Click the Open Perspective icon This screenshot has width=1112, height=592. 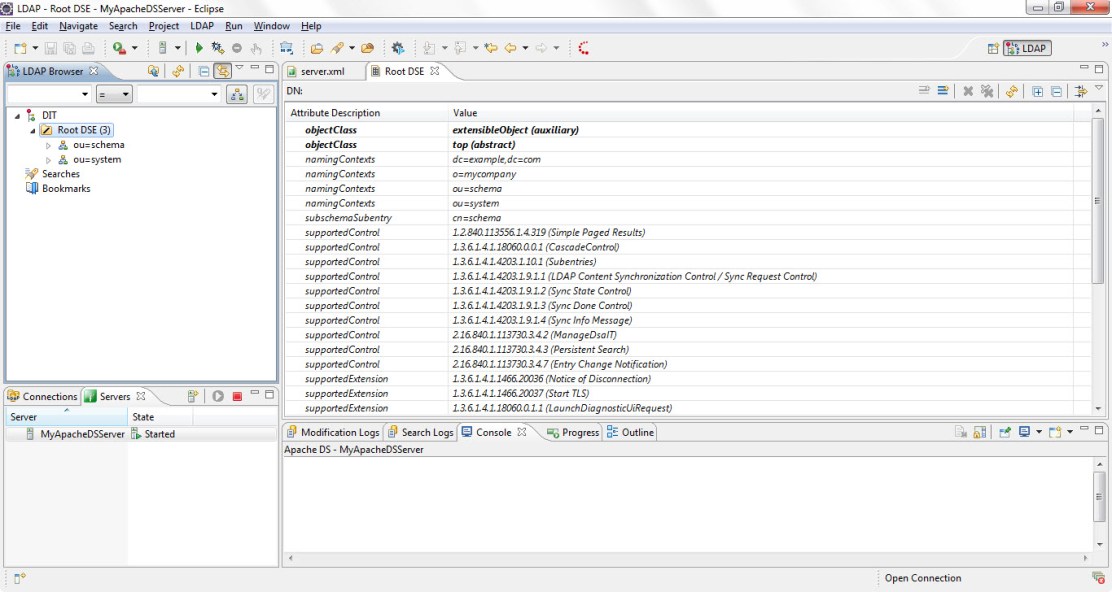point(993,48)
